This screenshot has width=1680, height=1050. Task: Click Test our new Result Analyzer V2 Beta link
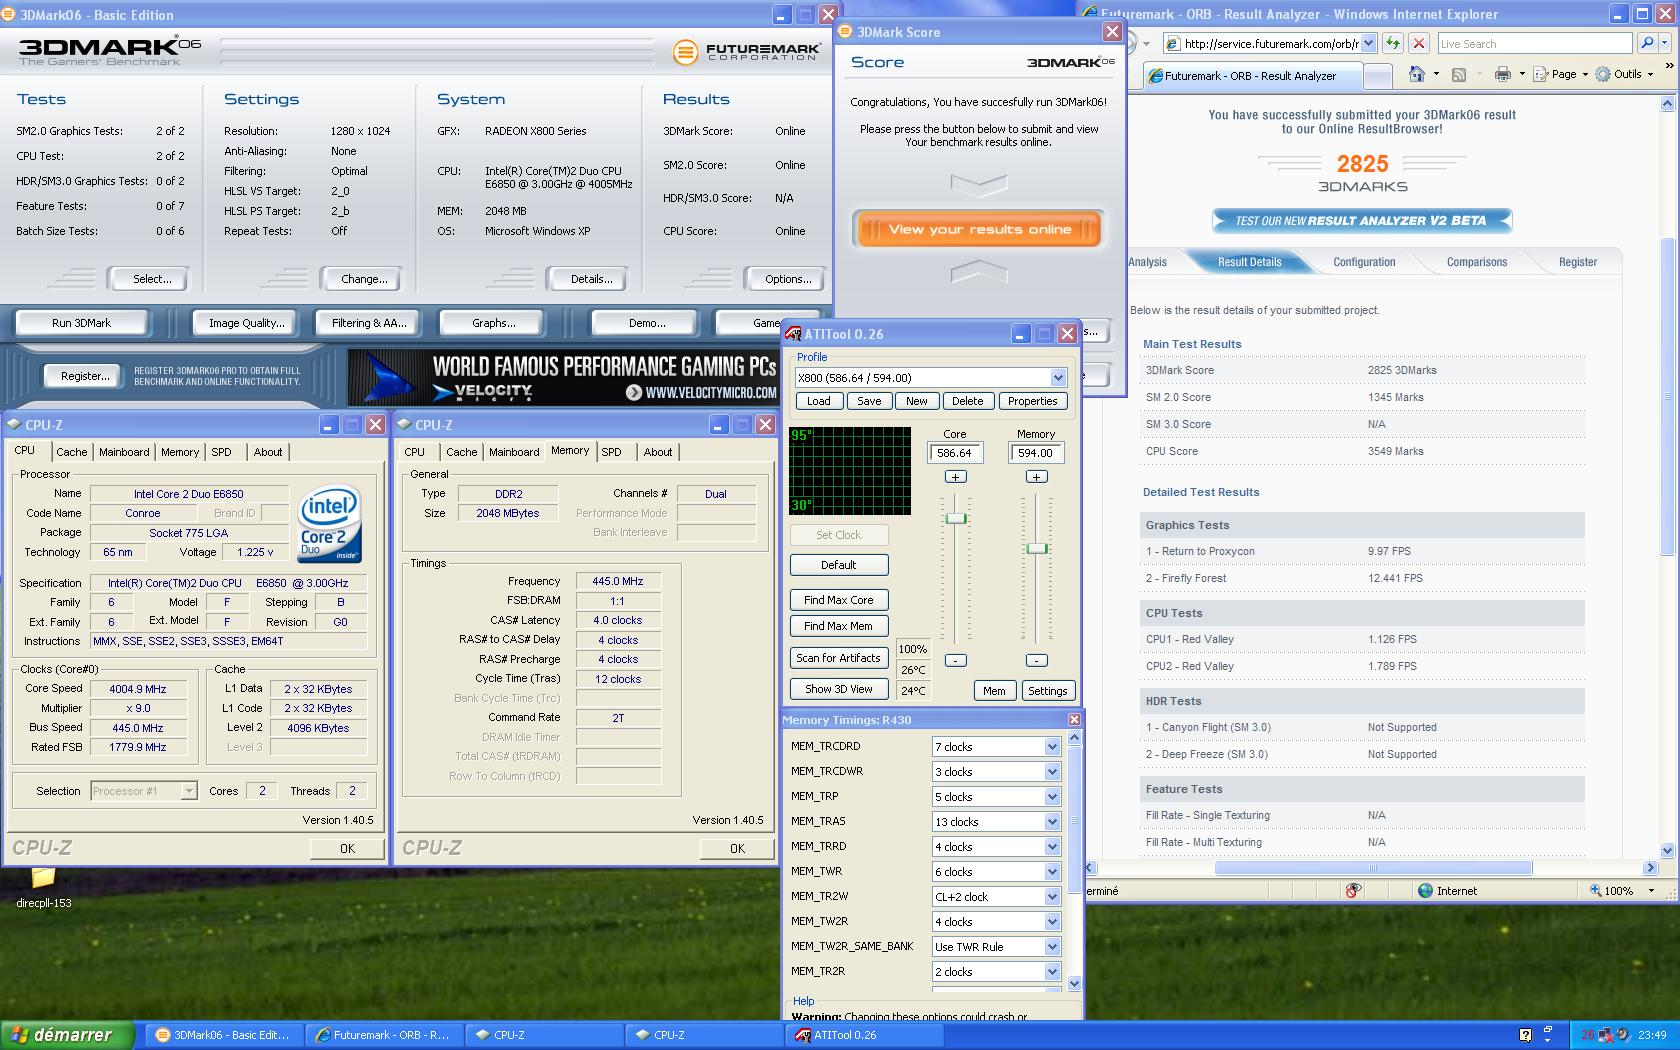[x=1361, y=221]
